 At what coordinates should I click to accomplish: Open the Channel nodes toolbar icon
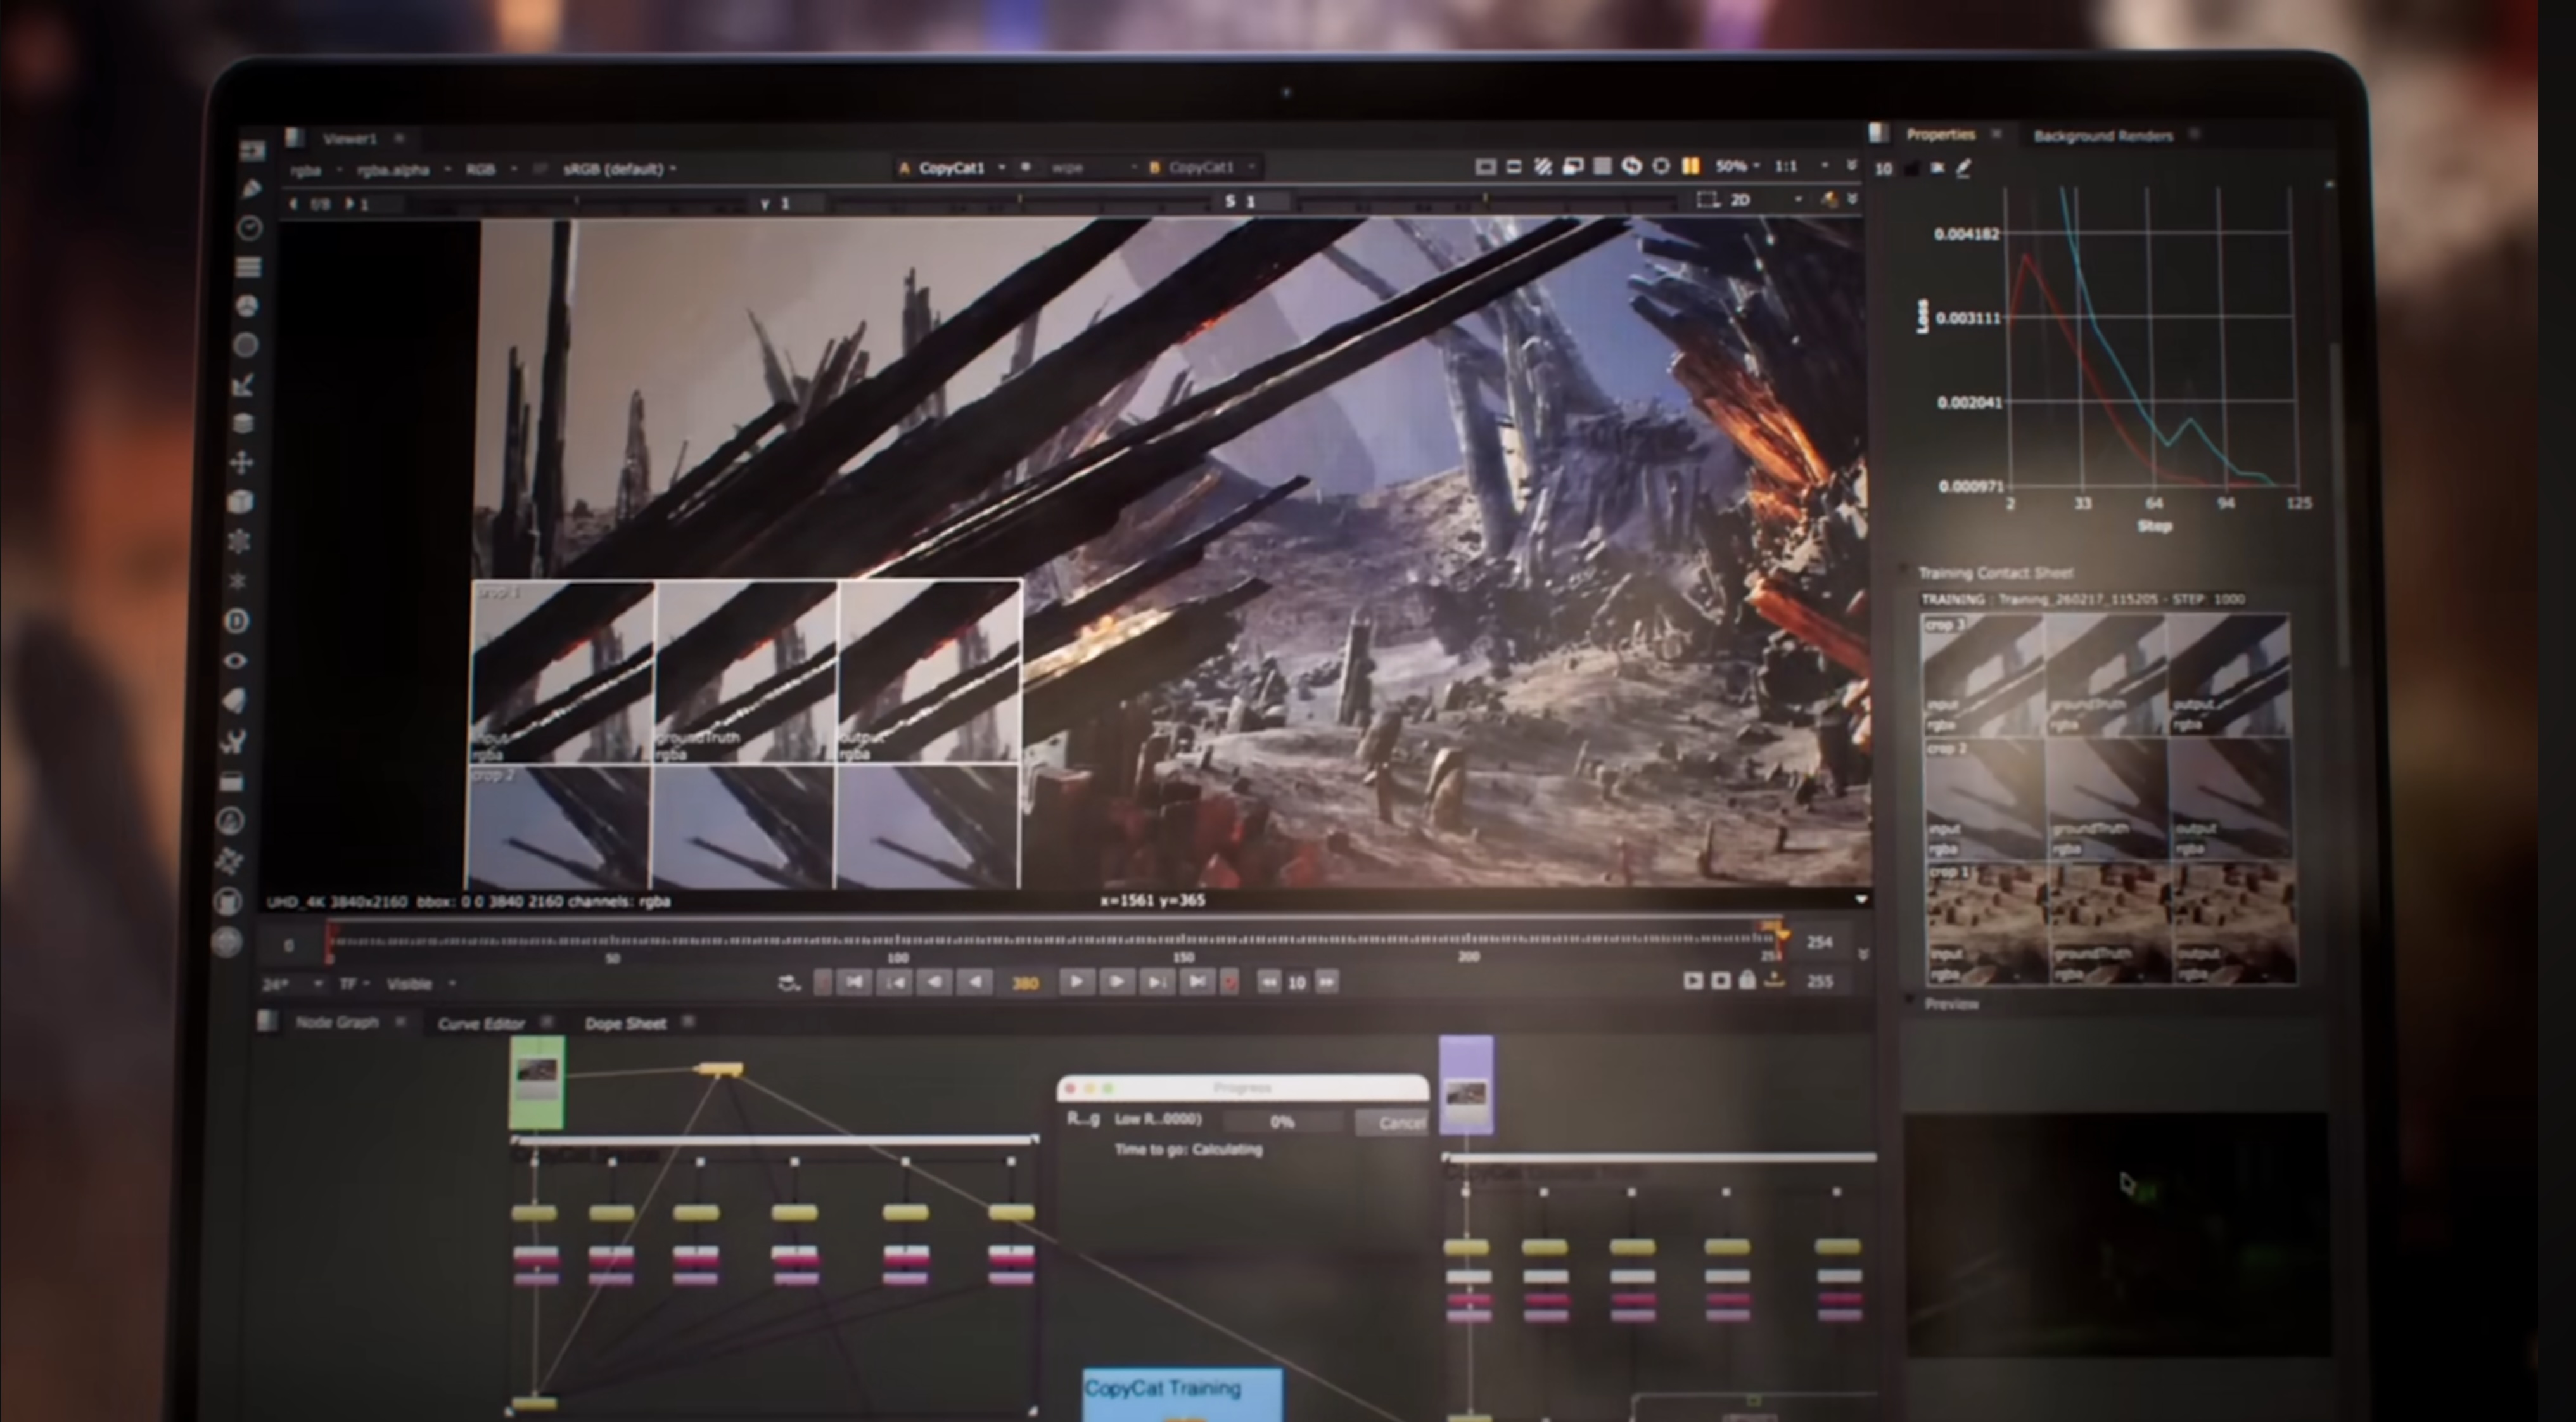click(248, 267)
